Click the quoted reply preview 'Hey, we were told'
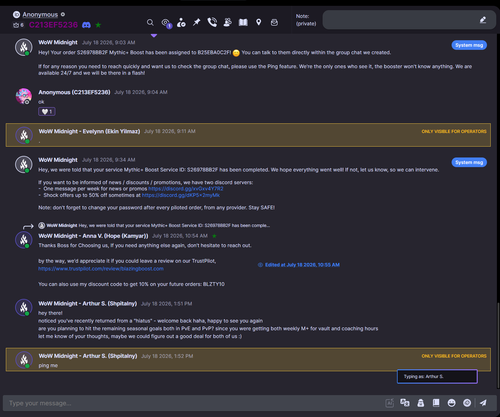Image resolution: width=500 pixels, height=417 pixels. click(154, 226)
